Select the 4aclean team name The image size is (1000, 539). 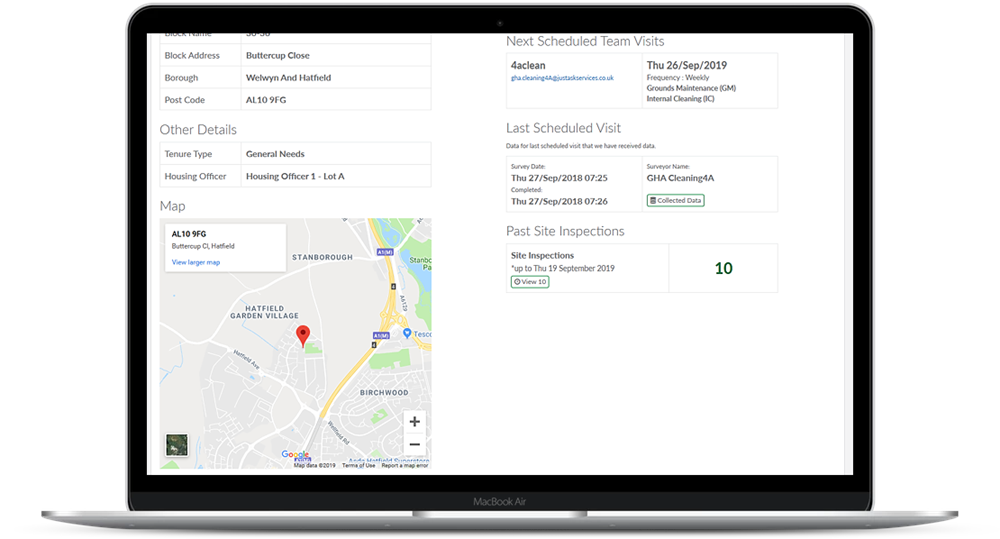(x=526, y=65)
